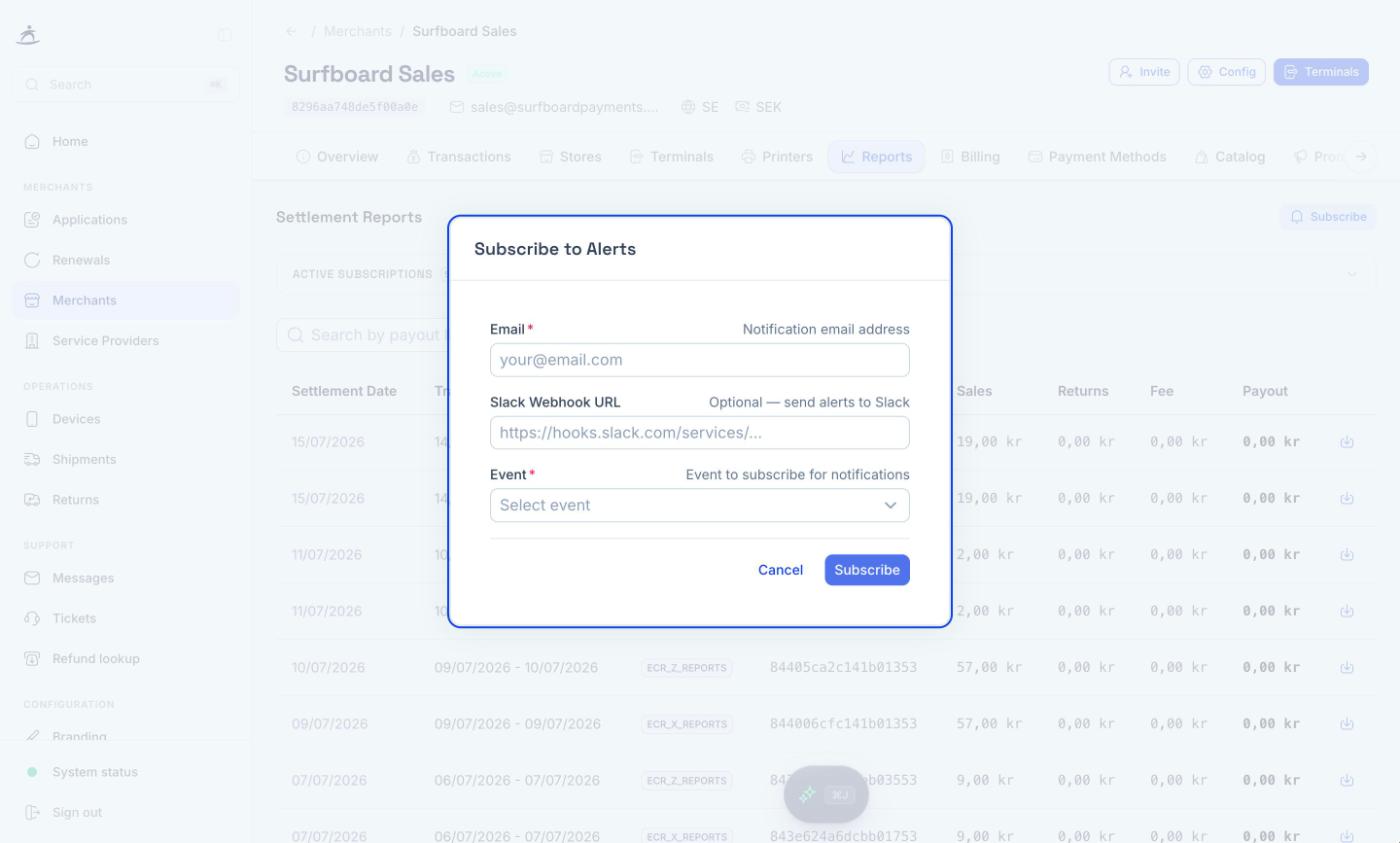The height and width of the screenshot is (843, 1400).
Task: Click the Terminals button in the header
Action: pyautogui.click(x=1321, y=72)
